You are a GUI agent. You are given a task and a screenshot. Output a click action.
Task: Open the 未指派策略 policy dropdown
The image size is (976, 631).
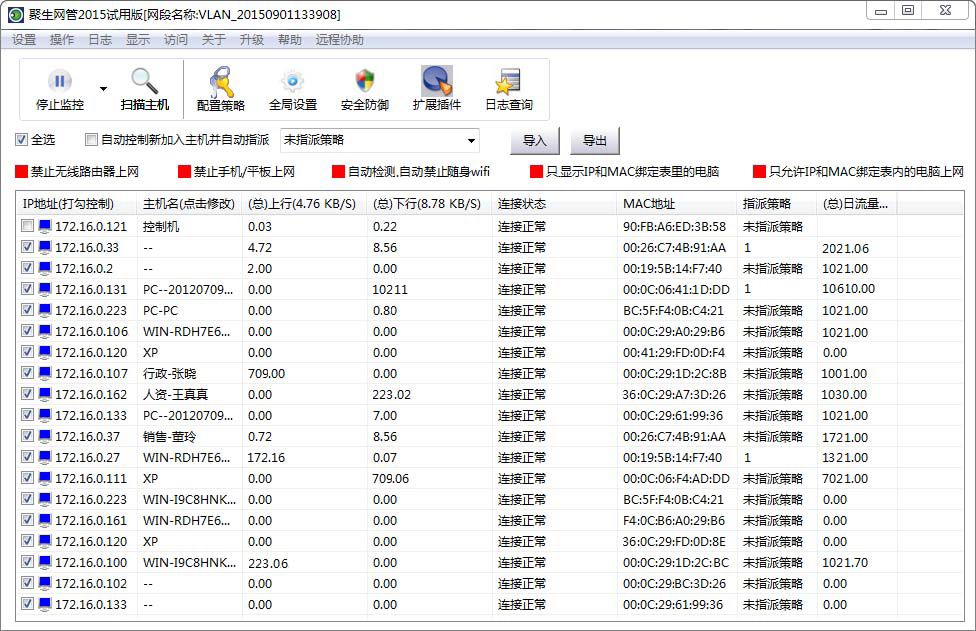point(469,139)
